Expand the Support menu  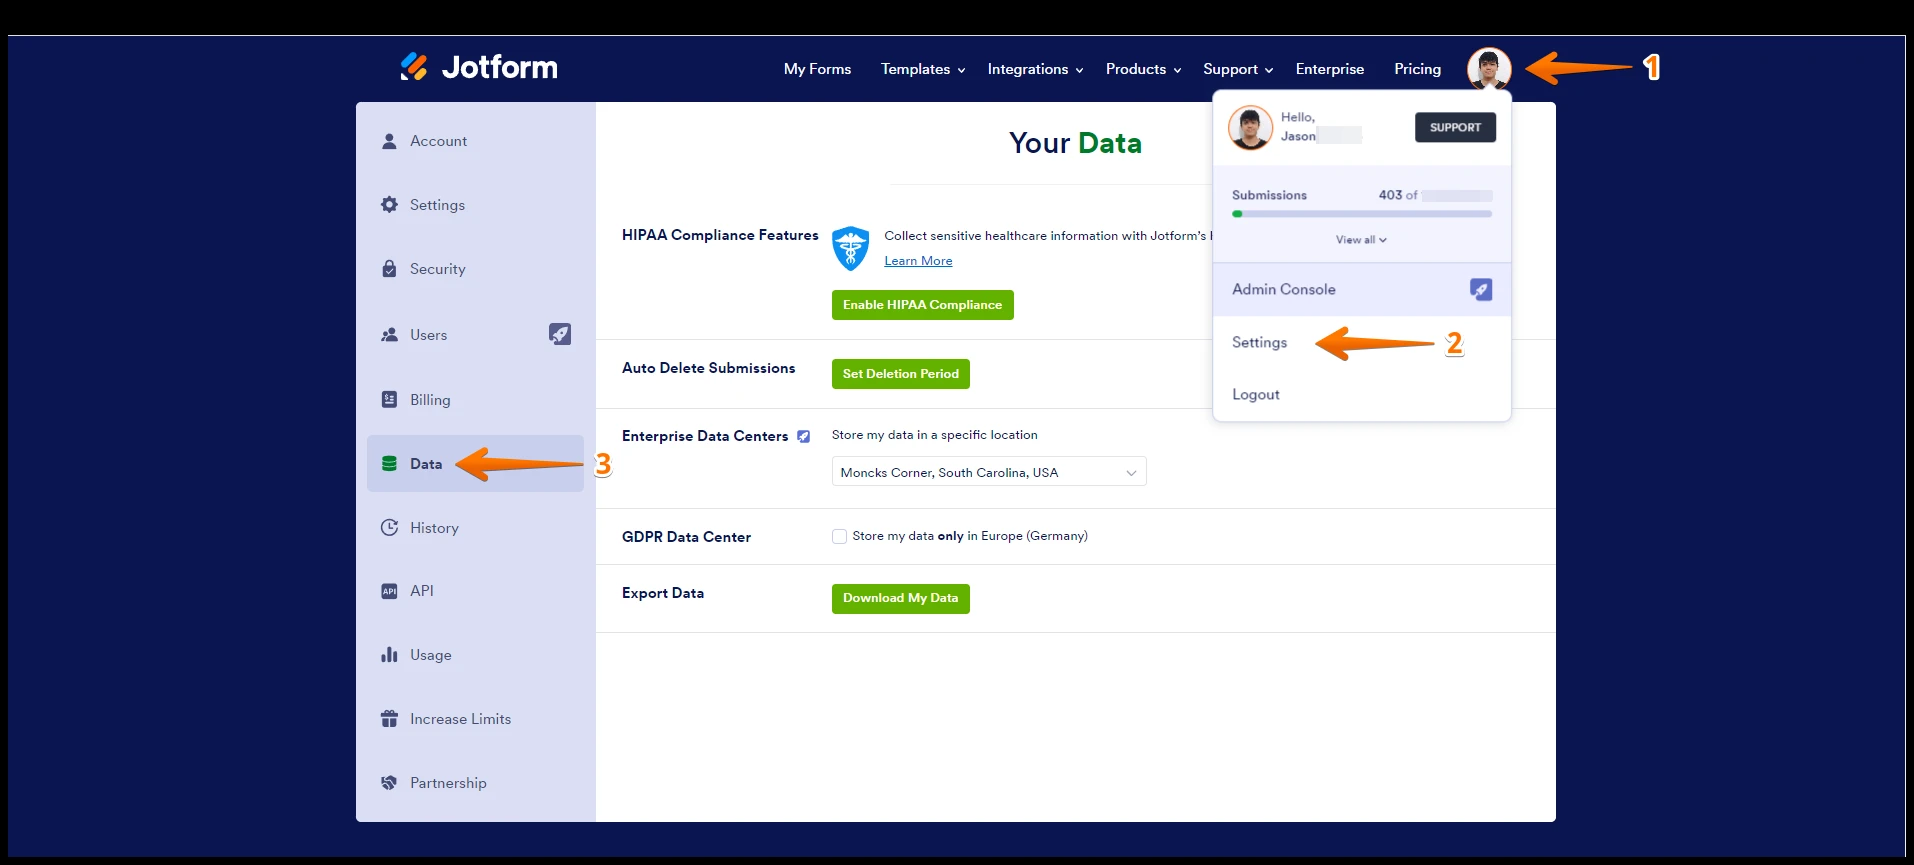1238,69
